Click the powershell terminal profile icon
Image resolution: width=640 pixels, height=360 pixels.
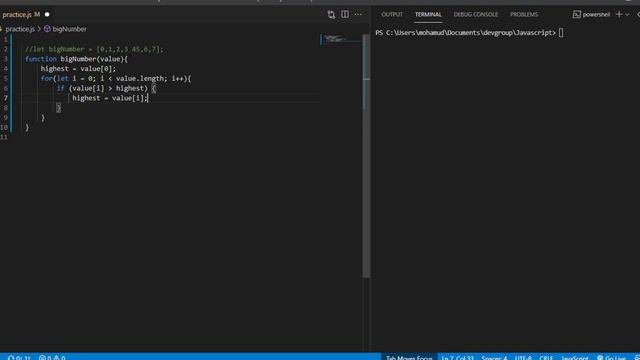click(576, 14)
